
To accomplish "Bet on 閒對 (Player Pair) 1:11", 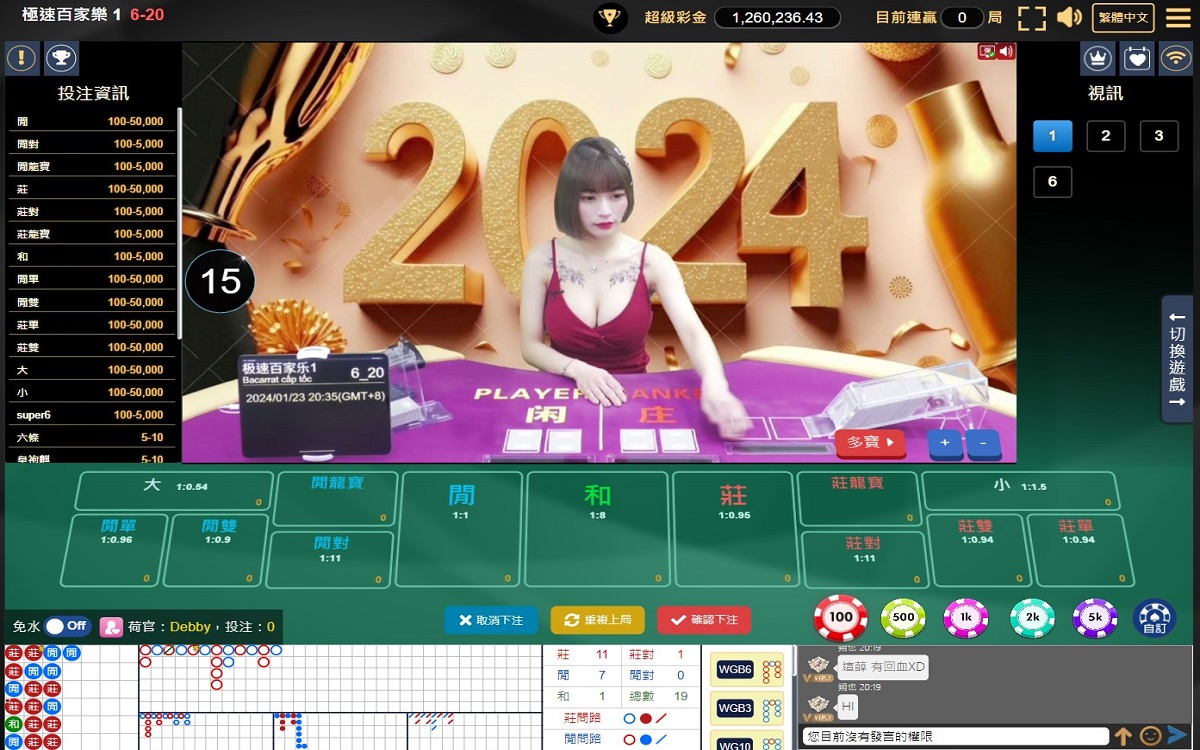I will [x=331, y=559].
